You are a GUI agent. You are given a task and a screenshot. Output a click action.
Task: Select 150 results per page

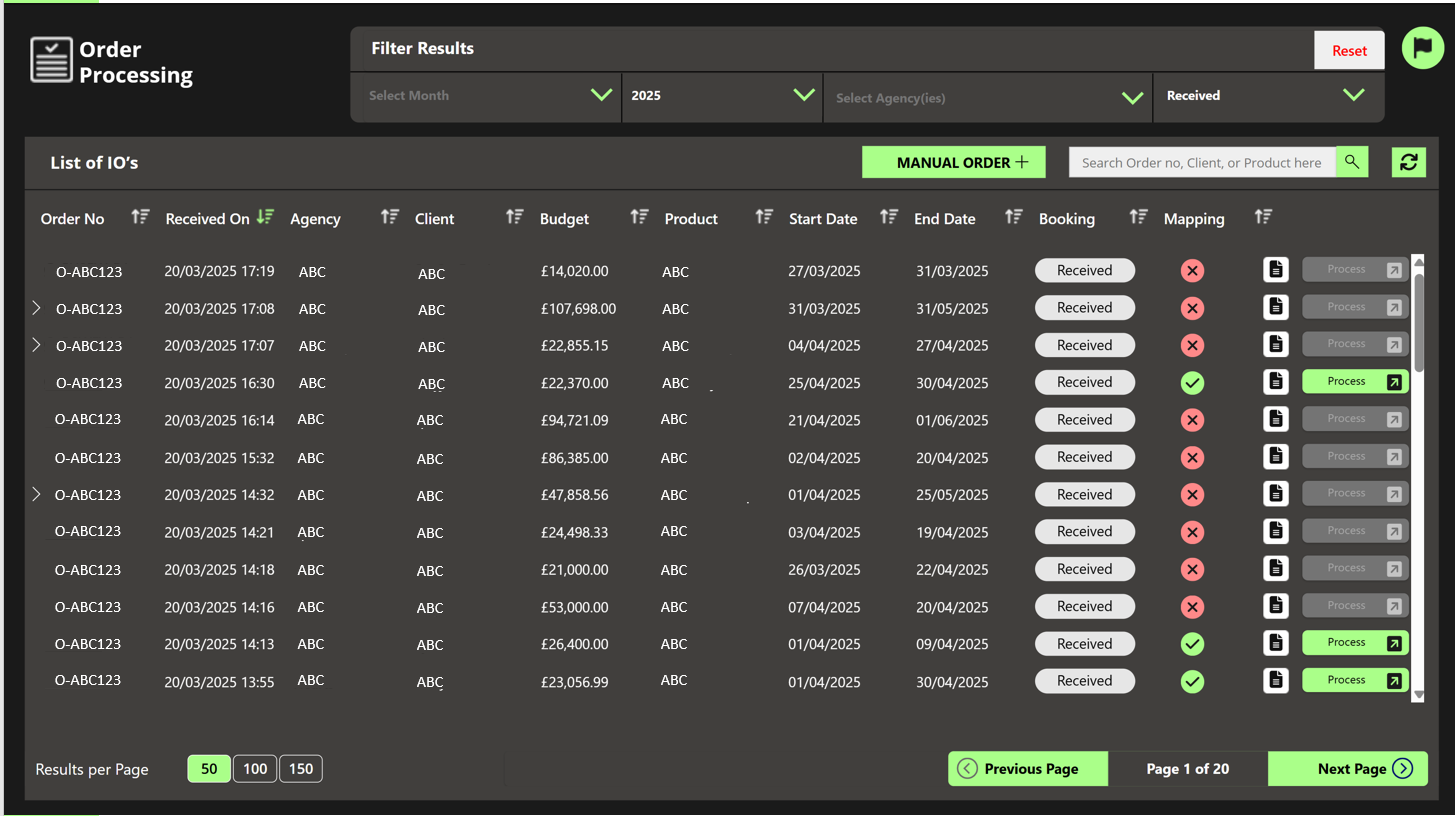(301, 769)
